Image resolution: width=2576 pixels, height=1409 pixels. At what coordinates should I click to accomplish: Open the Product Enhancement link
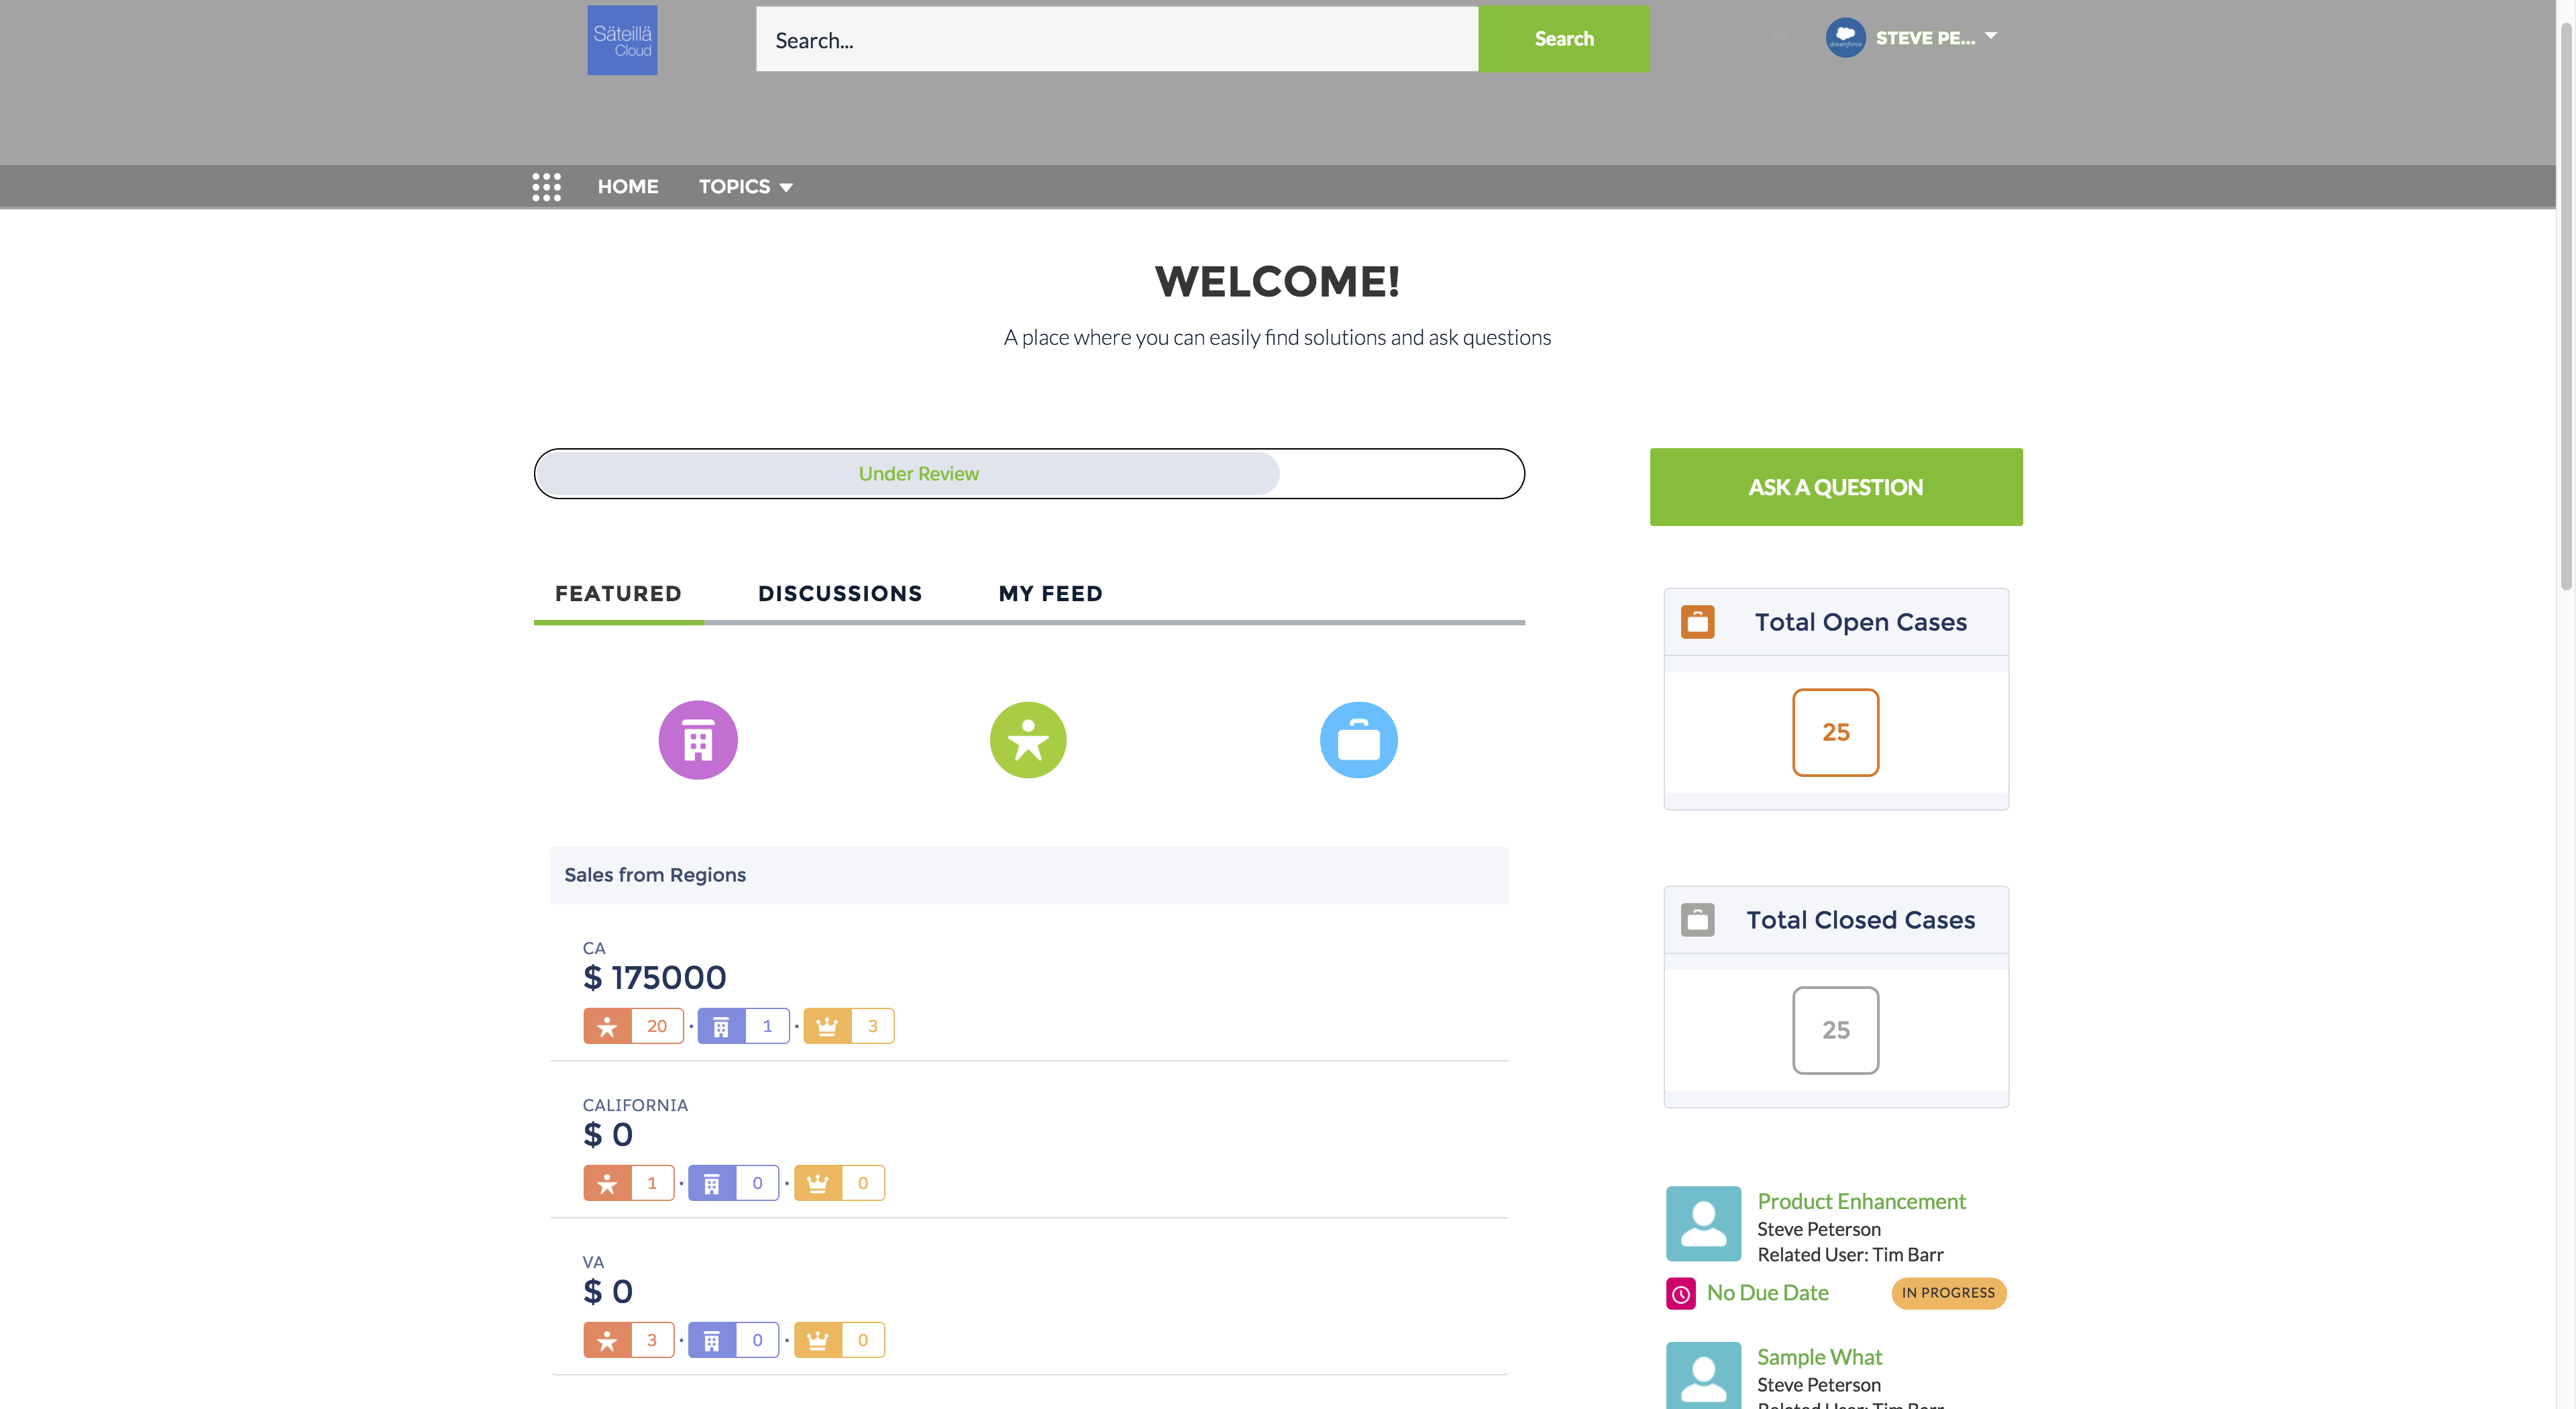point(1861,1201)
